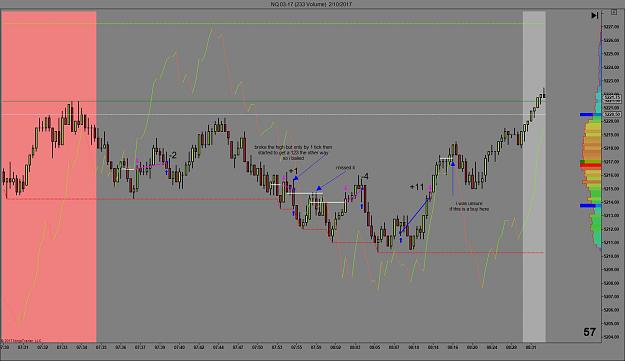The height and width of the screenshot is (361, 625).
Task: Click the 07:44 time axis label
Action: pyautogui.click(x=218, y=347)
